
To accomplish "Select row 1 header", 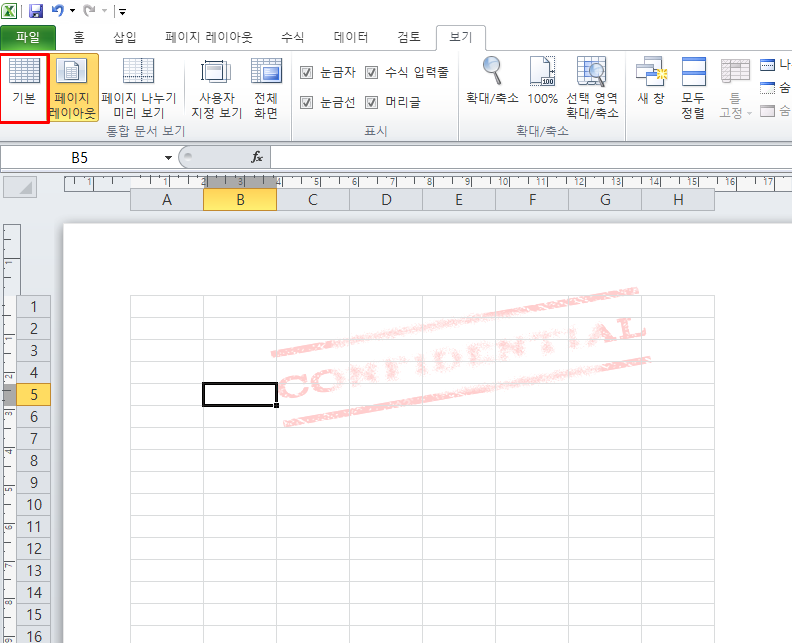I will pos(33,307).
